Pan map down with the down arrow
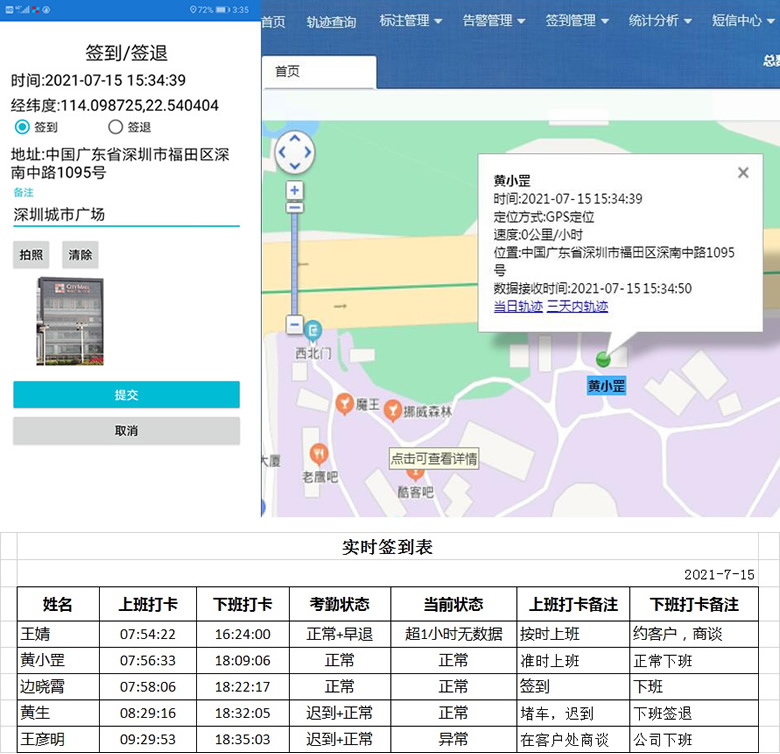780x754 pixels. click(295, 166)
